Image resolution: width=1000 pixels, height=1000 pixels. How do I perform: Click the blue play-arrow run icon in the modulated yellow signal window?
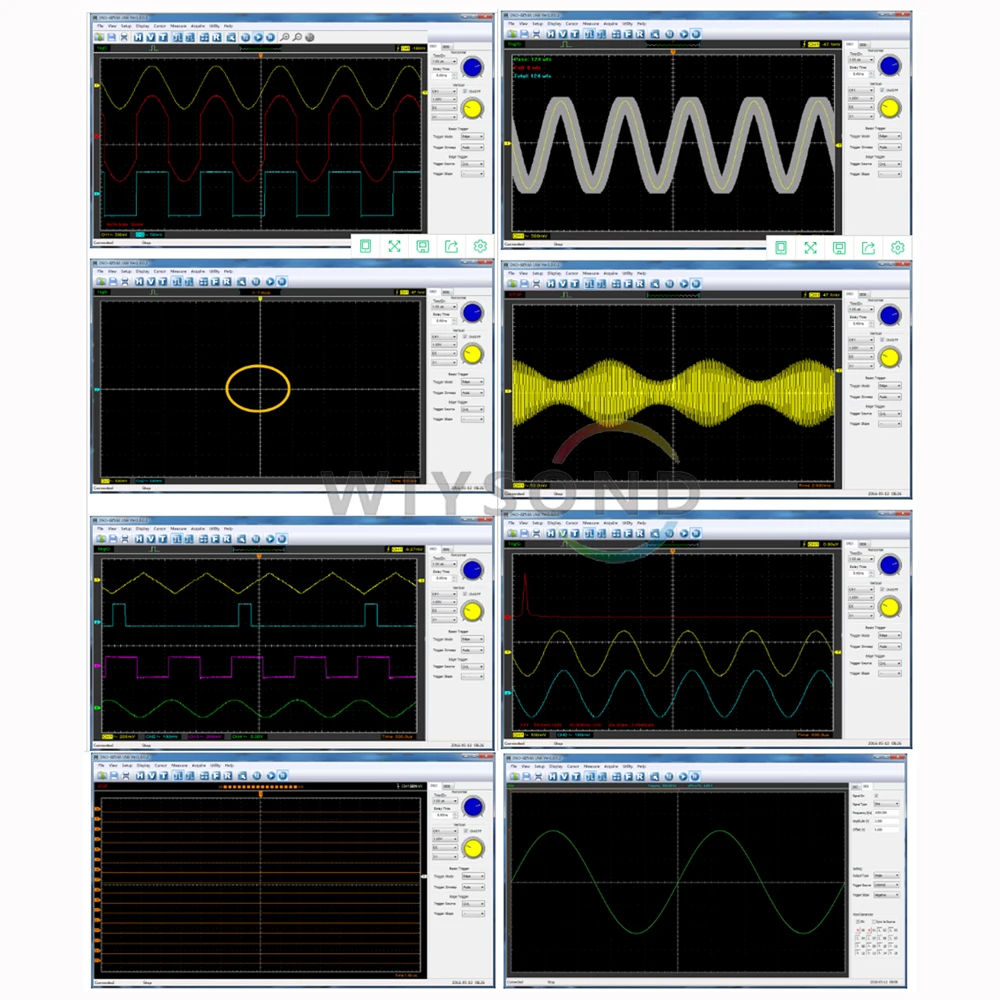pyautogui.click(x=684, y=284)
